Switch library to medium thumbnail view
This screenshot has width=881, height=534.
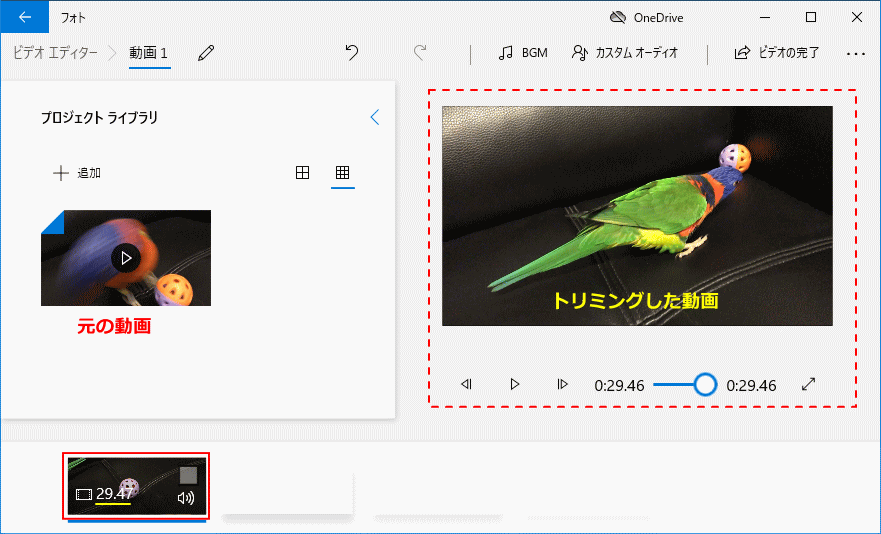[x=302, y=173]
